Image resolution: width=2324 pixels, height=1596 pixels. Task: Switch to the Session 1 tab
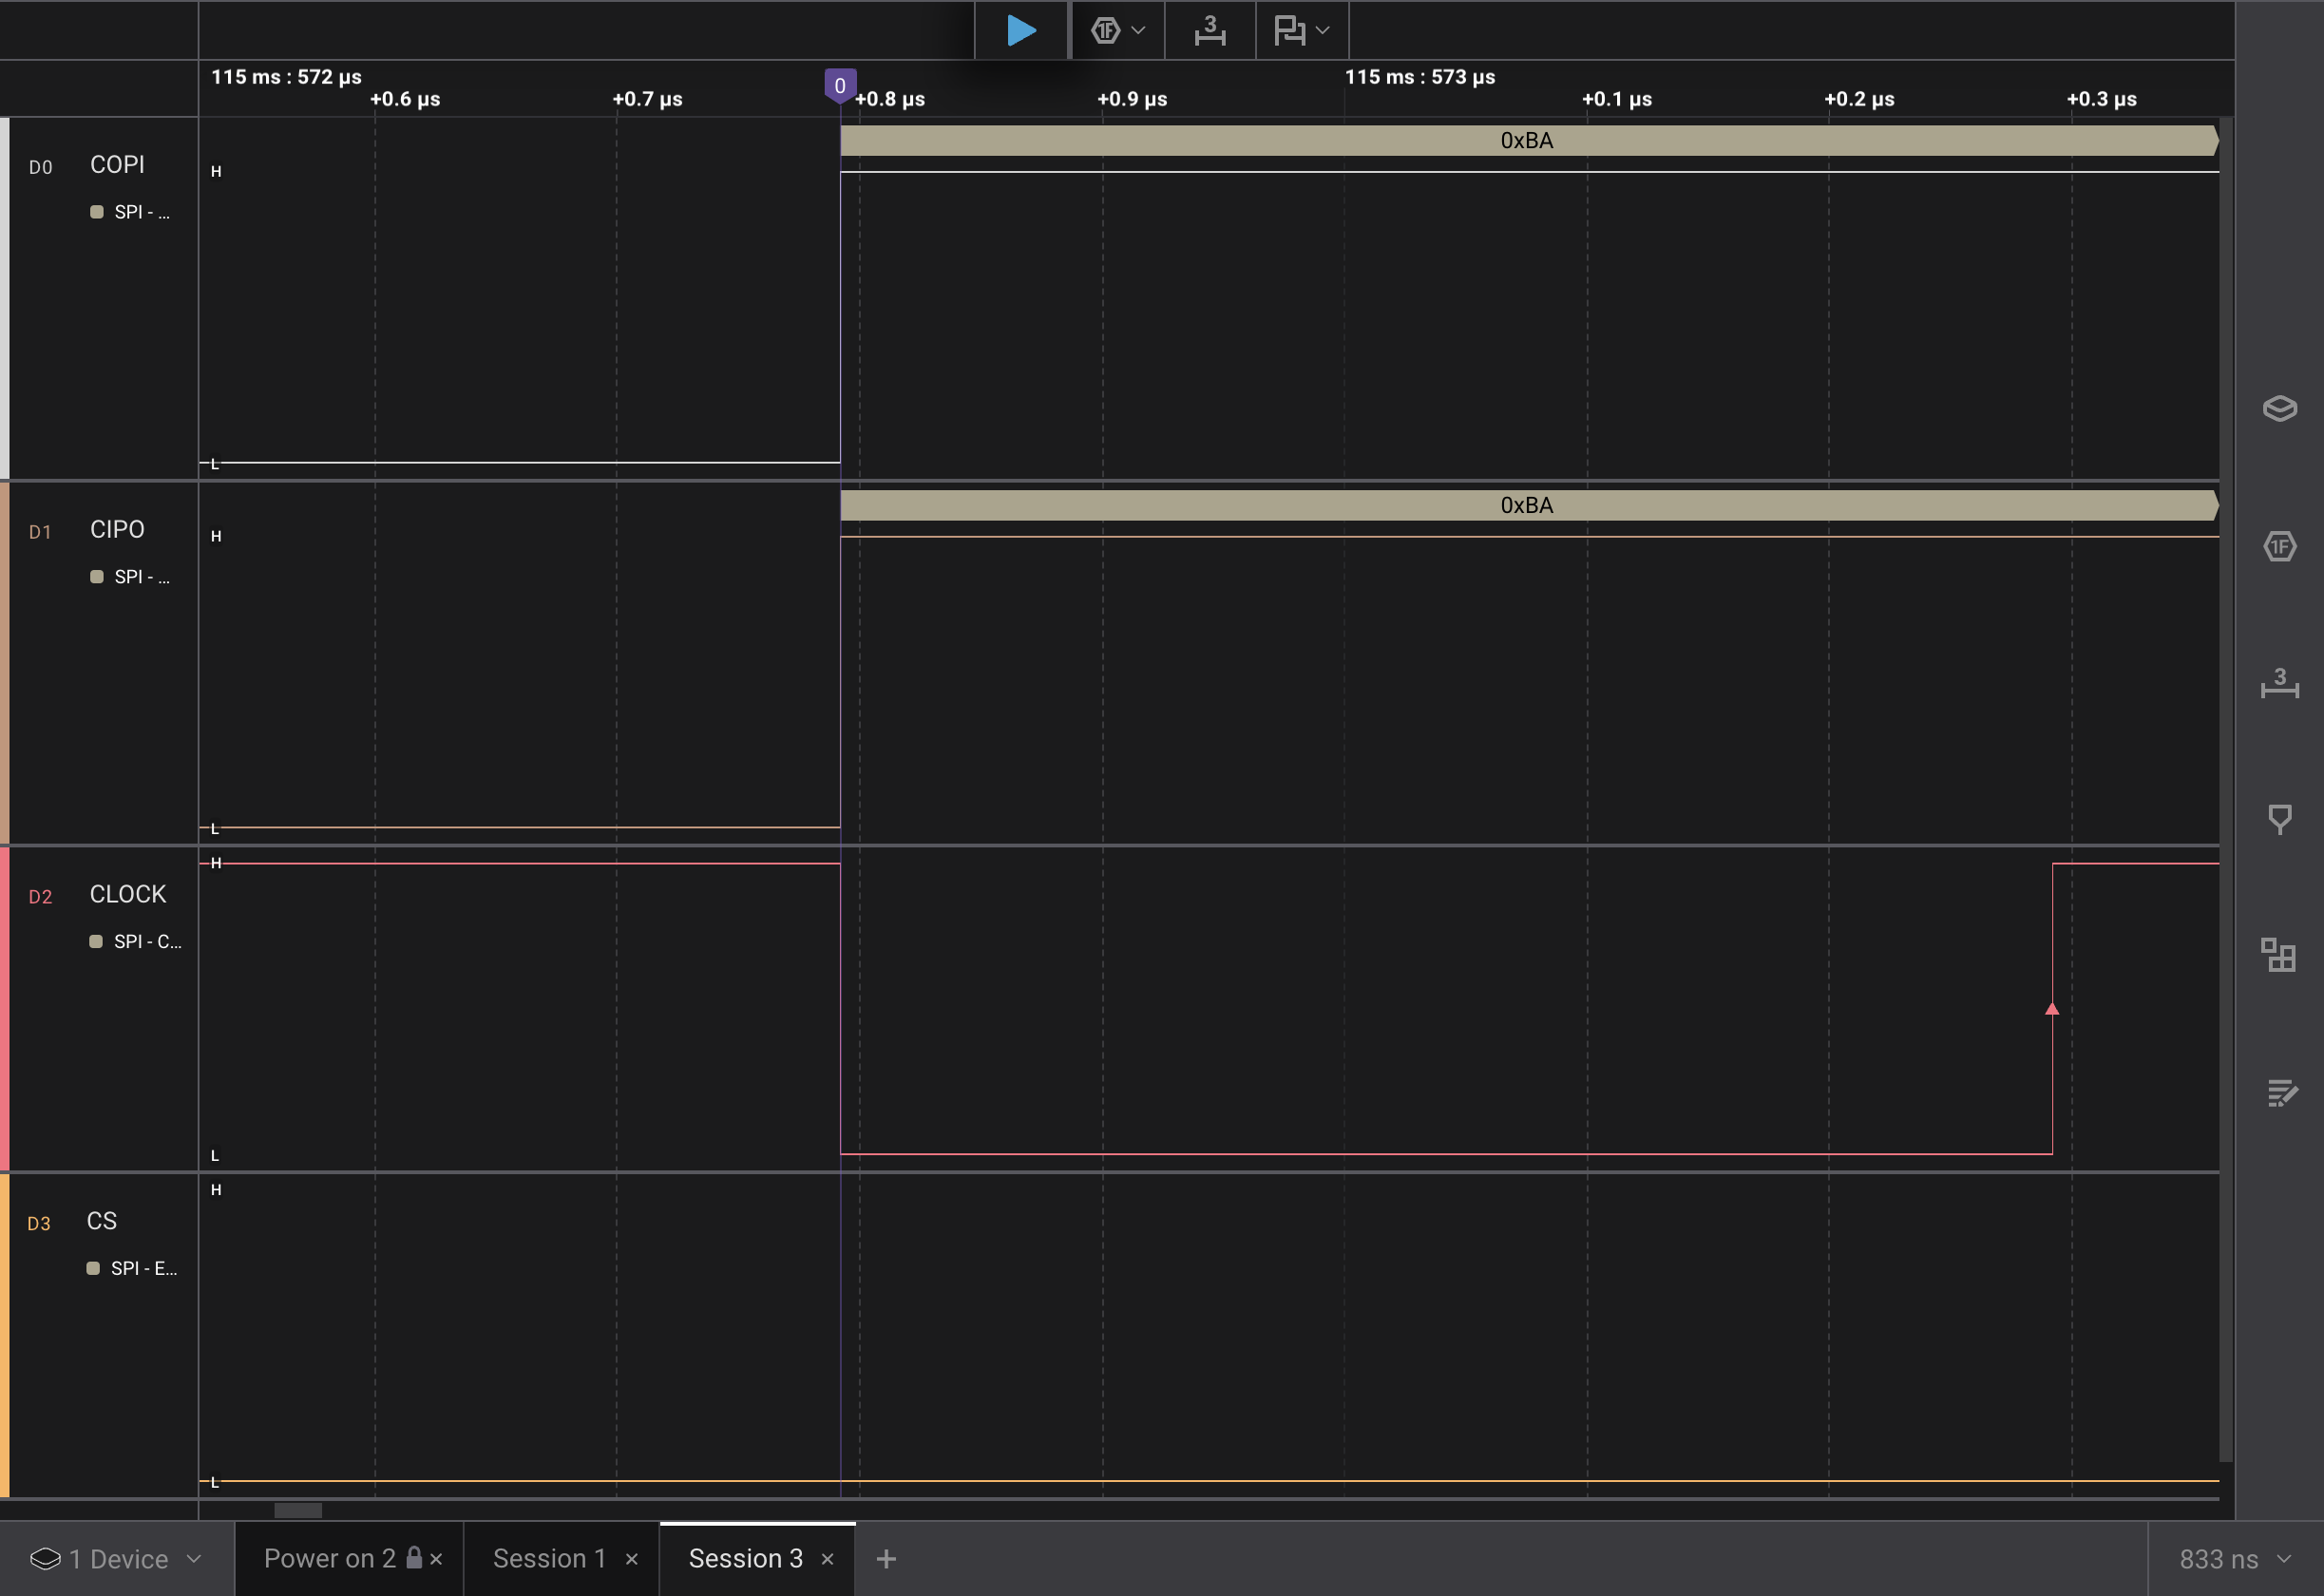coord(549,1558)
